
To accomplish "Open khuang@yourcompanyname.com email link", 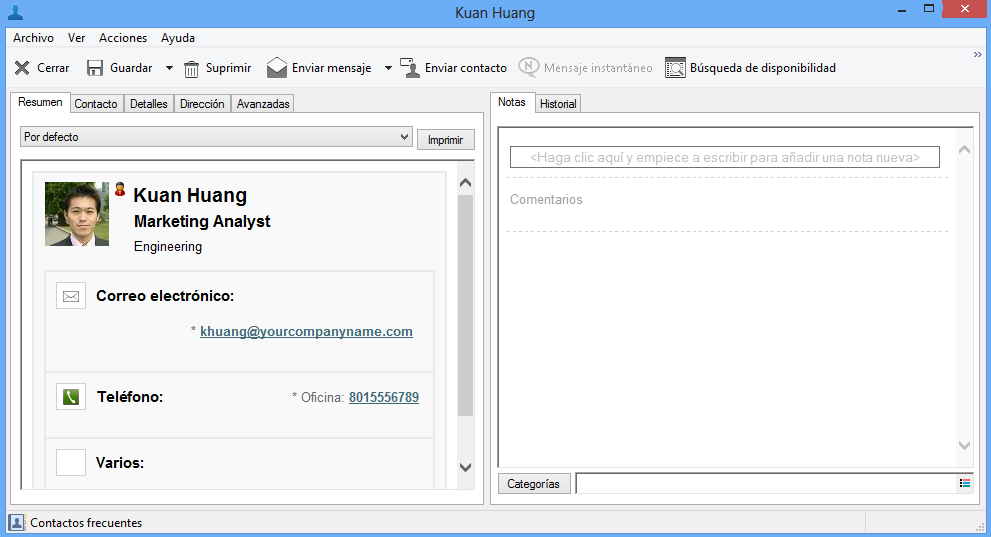I will coord(307,332).
